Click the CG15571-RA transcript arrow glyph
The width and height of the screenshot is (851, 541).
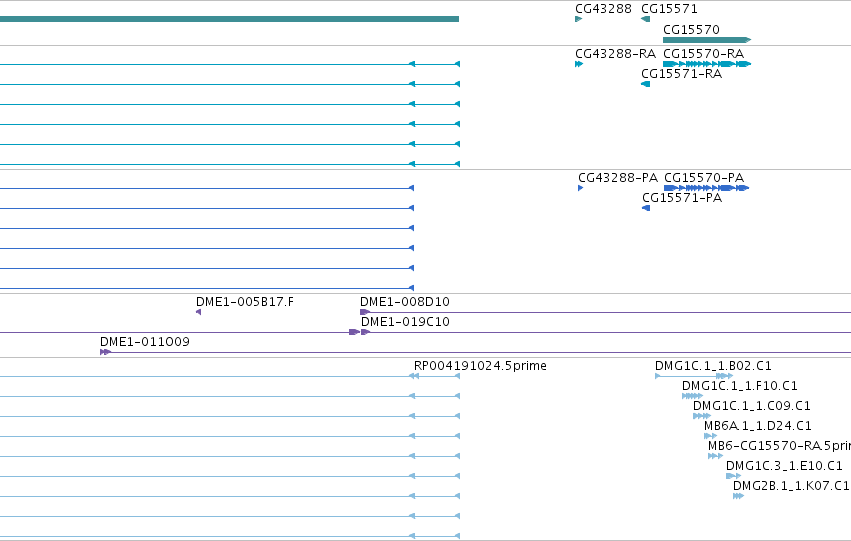645,84
